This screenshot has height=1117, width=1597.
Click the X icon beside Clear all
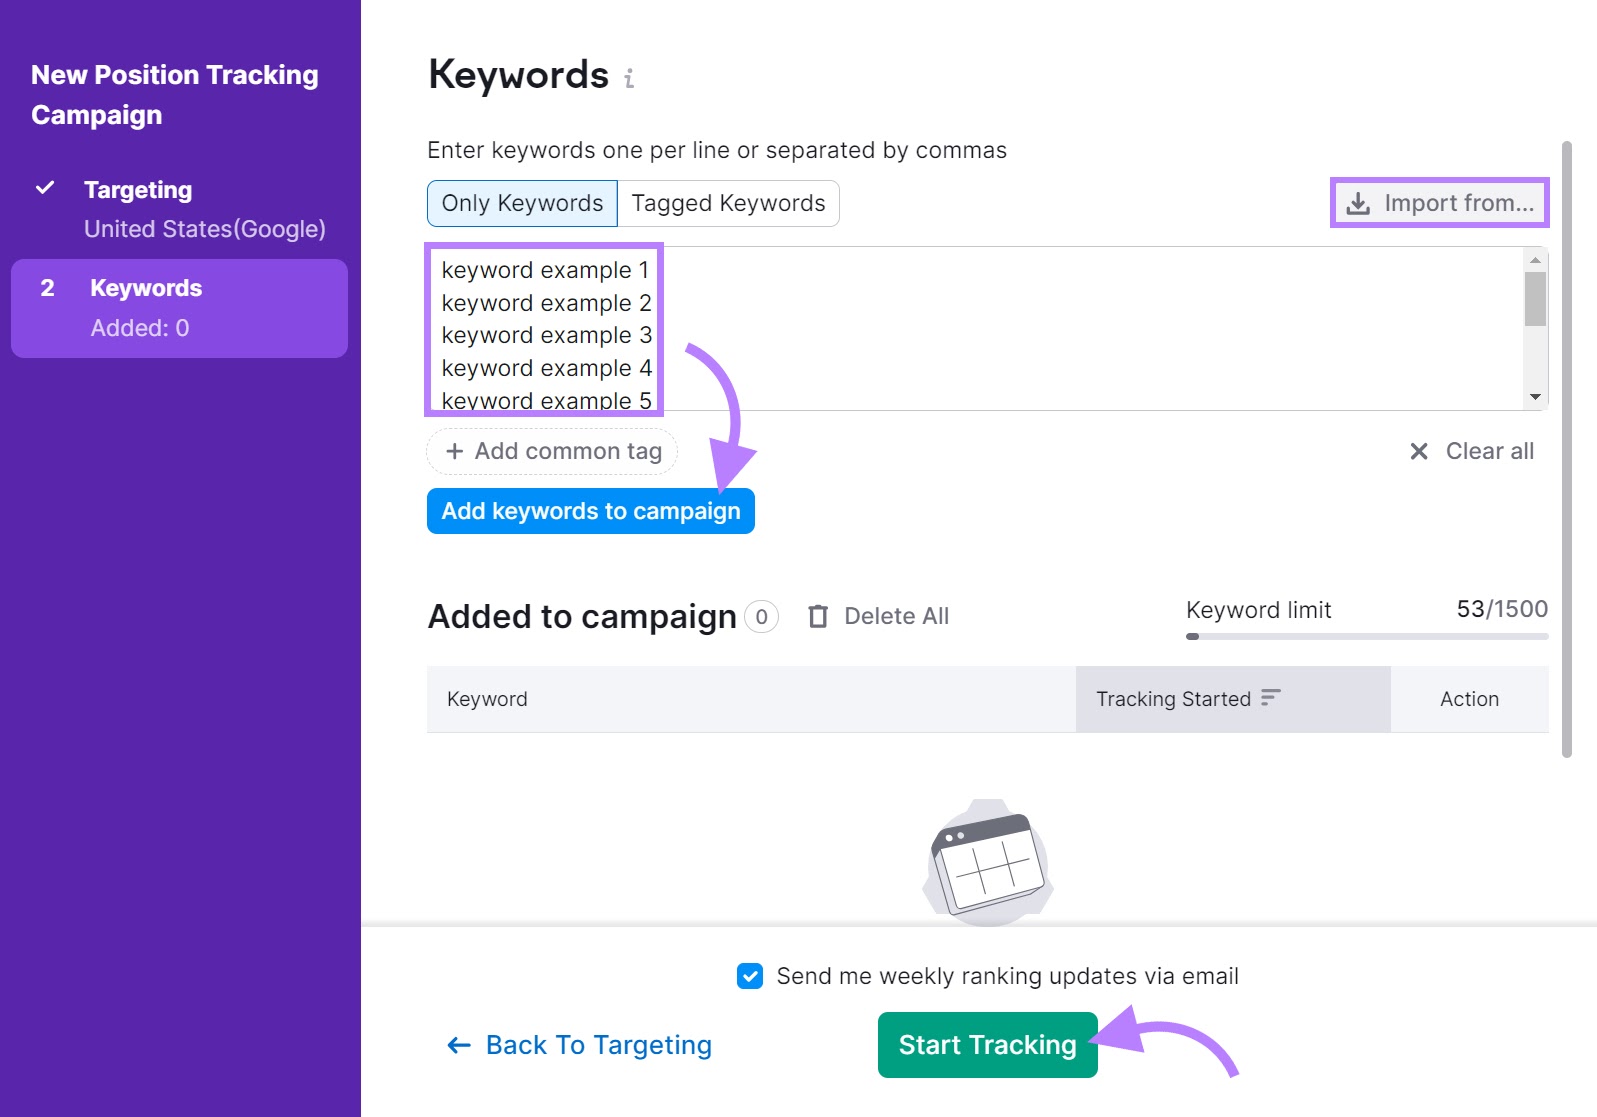click(x=1419, y=451)
